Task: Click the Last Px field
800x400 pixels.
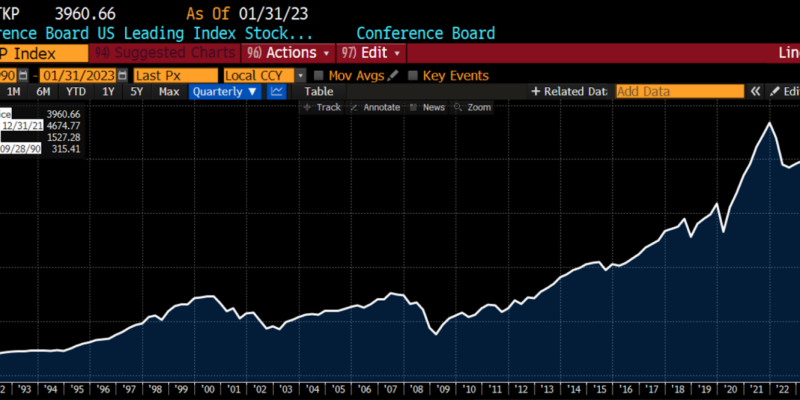Action: [175, 75]
